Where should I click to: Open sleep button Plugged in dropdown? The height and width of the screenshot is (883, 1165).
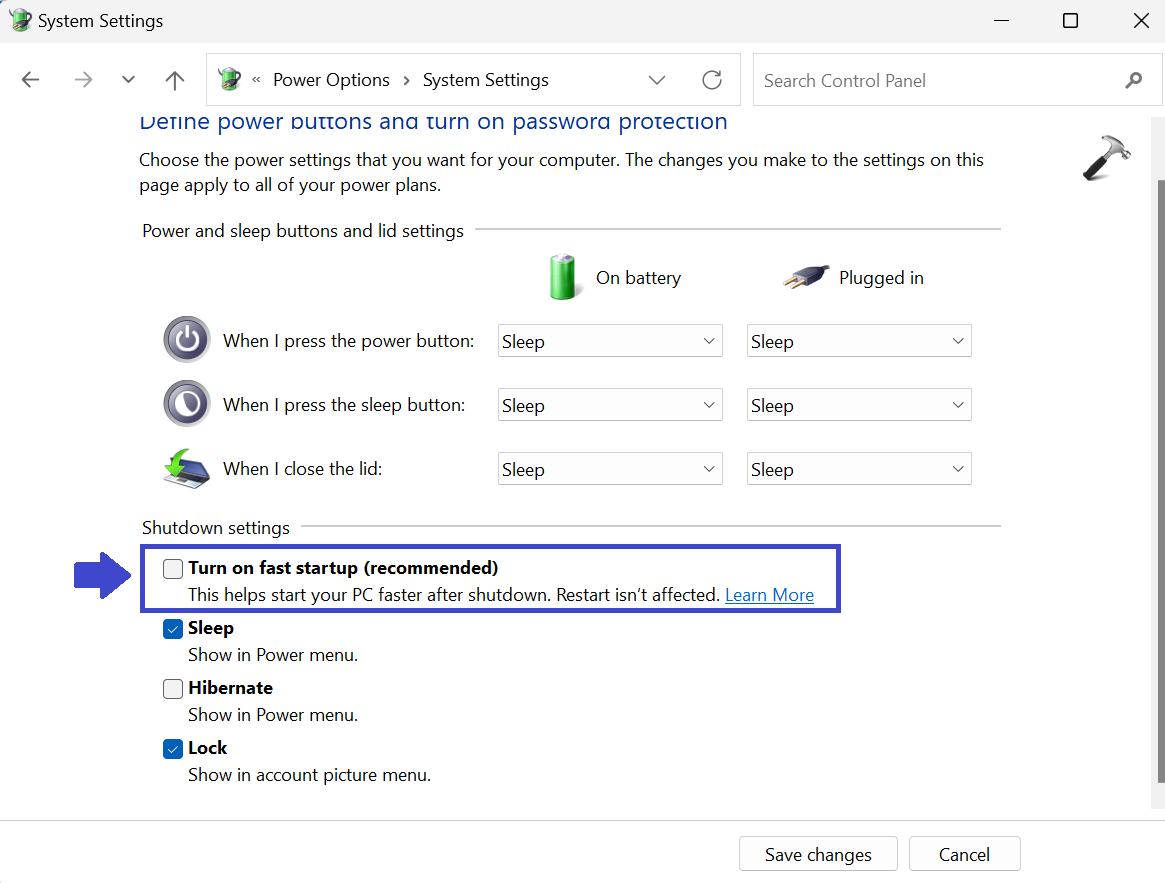859,405
